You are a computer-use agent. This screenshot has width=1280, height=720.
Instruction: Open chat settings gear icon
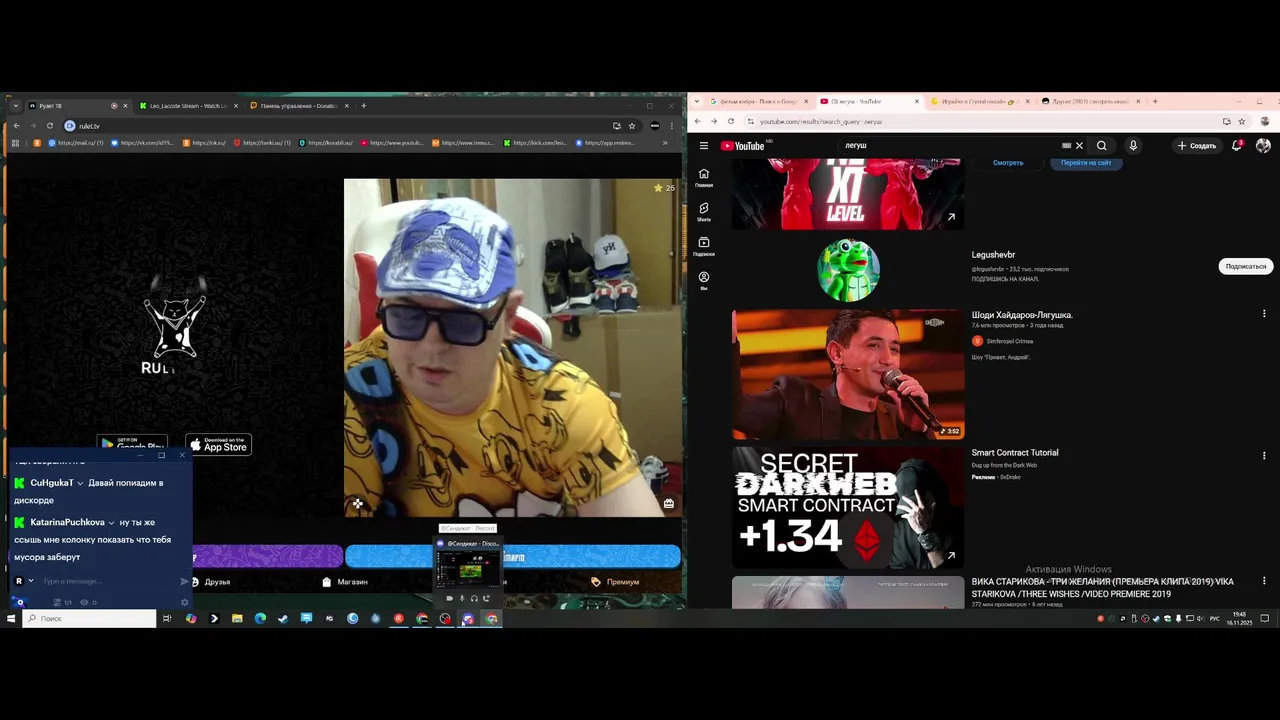click(x=184, y=602)
